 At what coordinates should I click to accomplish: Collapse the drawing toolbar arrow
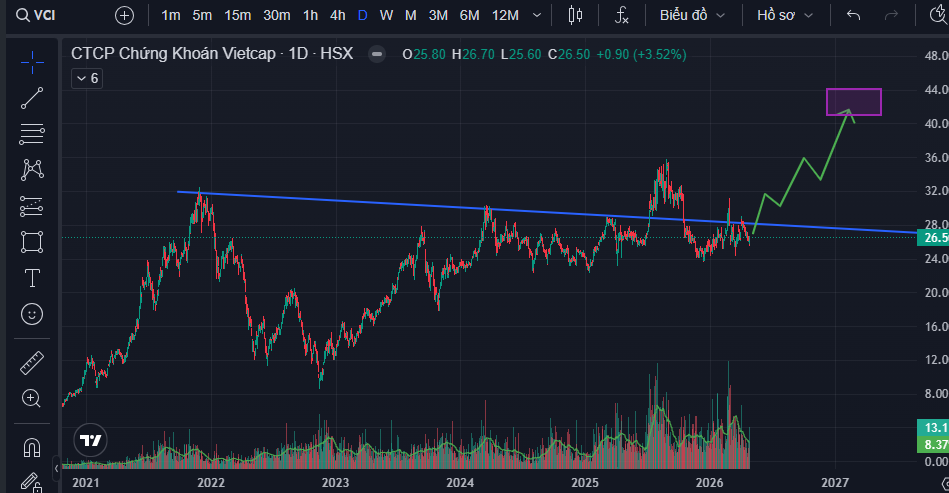[56, 468]
